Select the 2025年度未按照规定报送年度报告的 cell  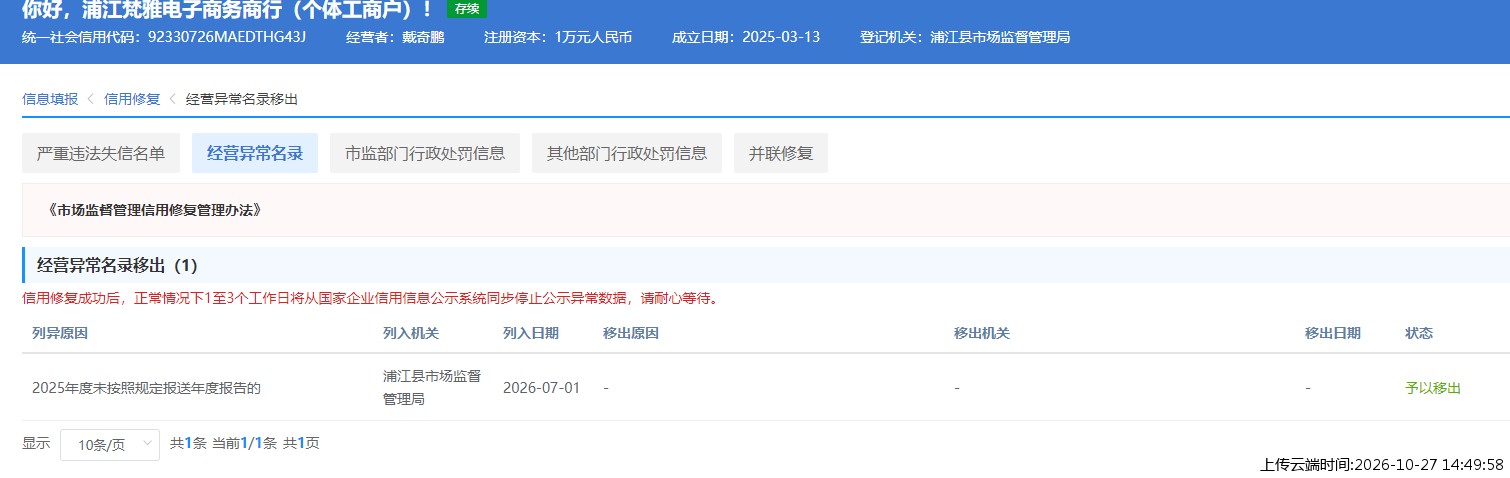click(x=146, y=388)
